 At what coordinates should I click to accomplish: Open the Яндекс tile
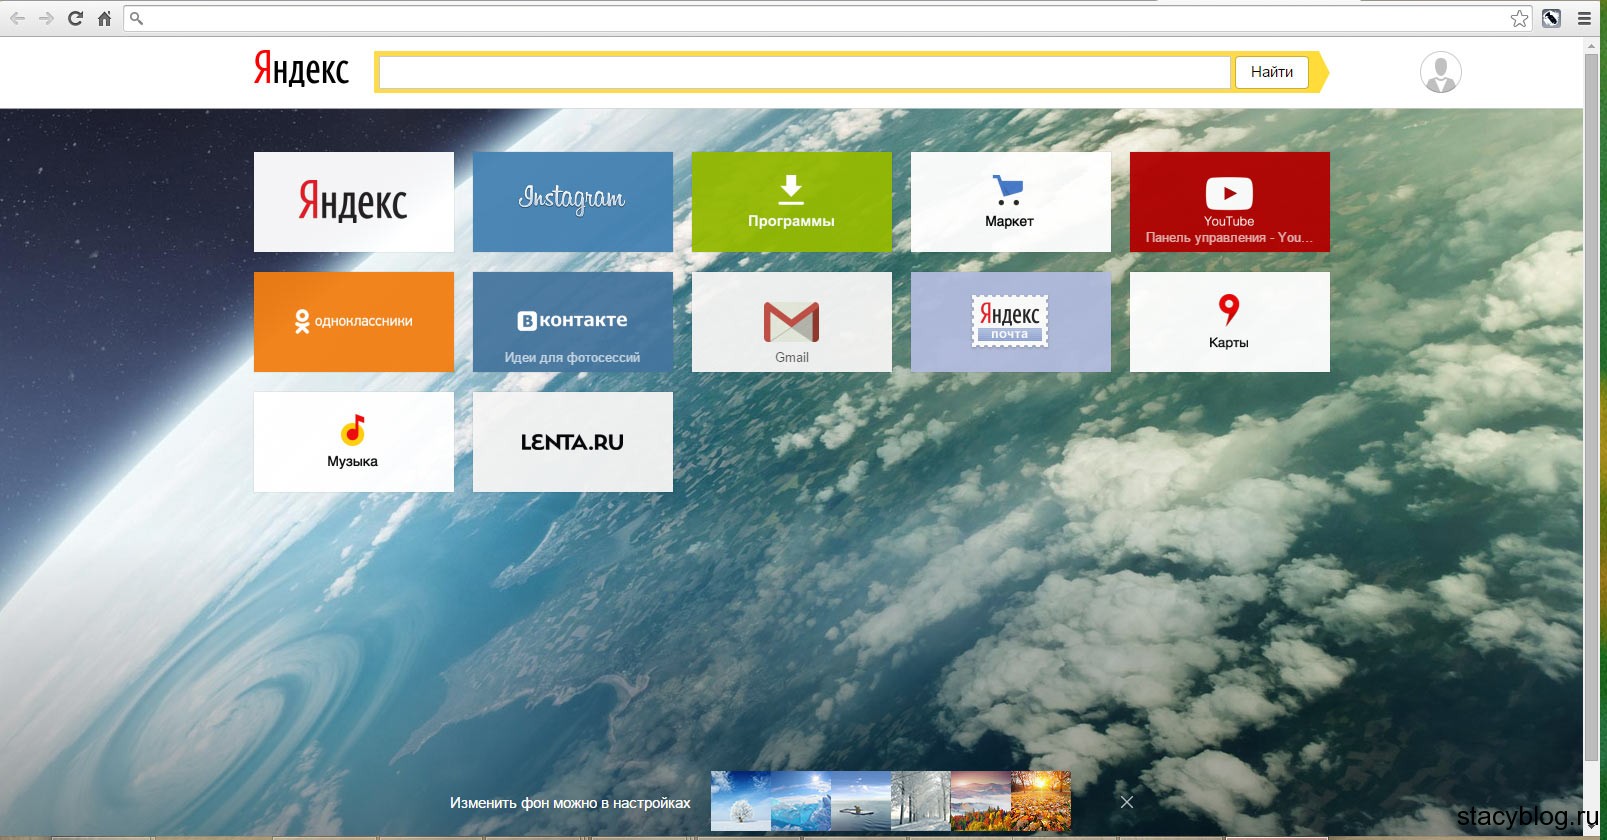pyautogui.click(x=354, y=202)
